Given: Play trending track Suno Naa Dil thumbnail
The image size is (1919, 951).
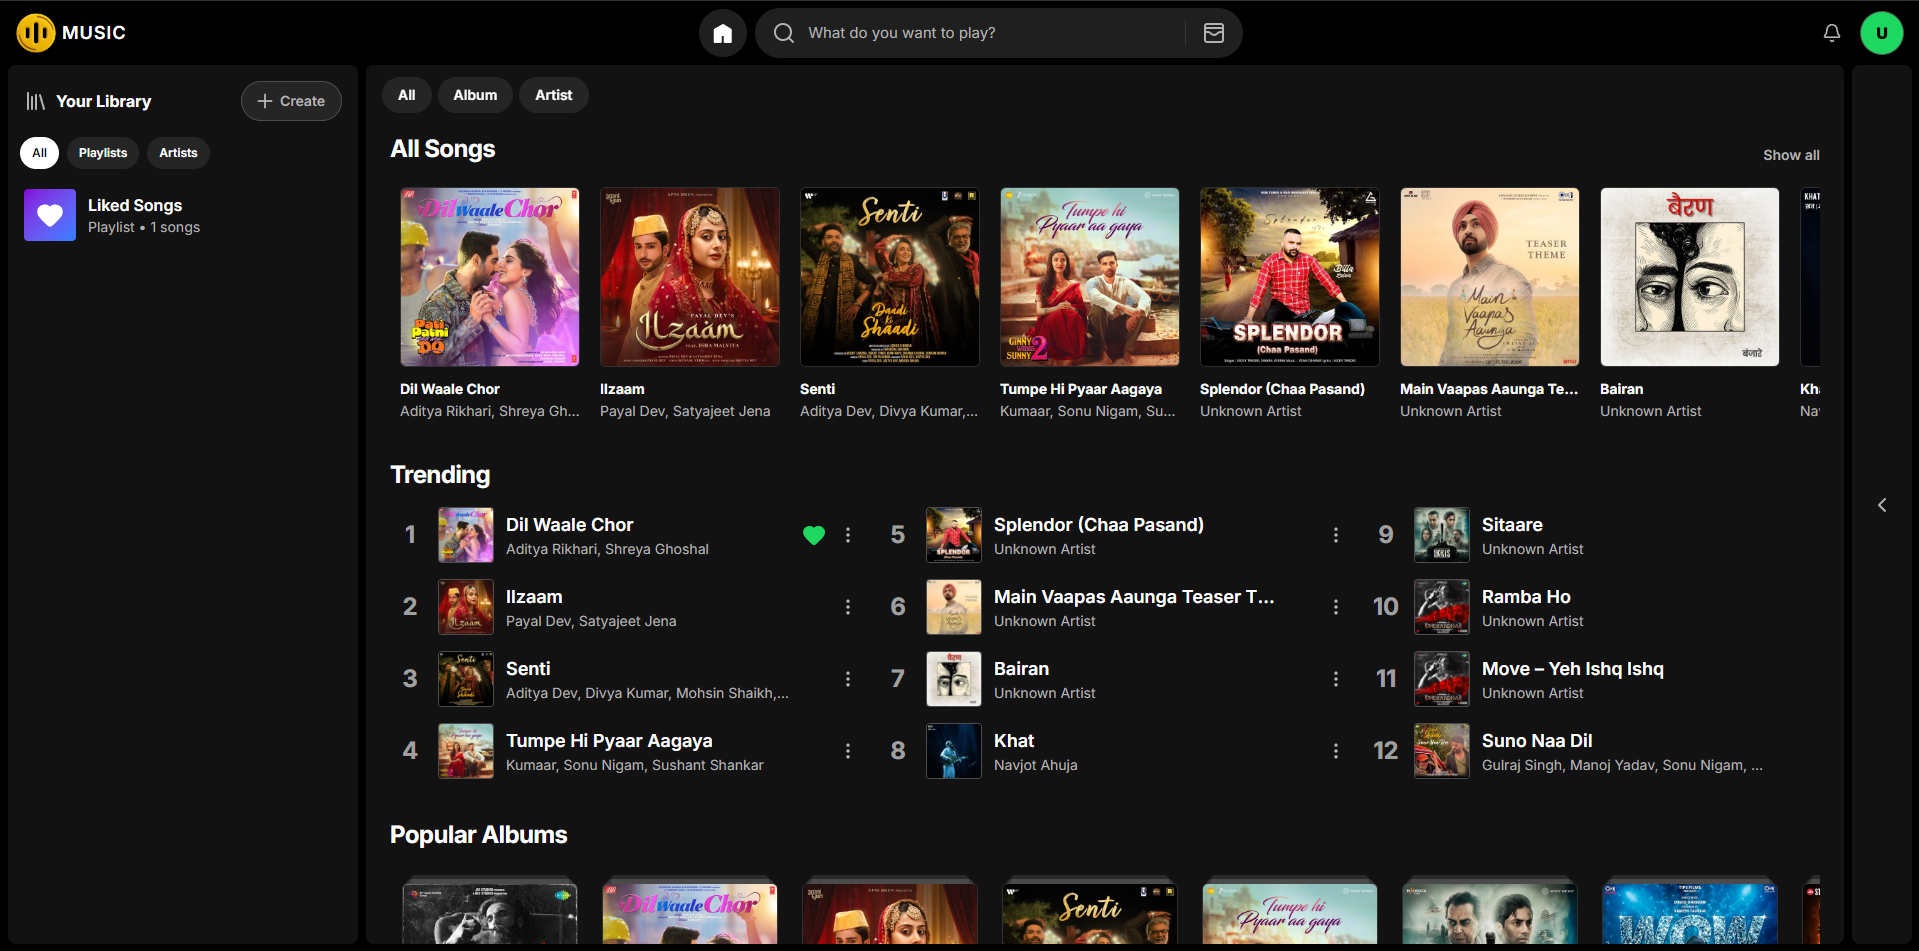Looking at the screenshot, I should (1442, 751).
